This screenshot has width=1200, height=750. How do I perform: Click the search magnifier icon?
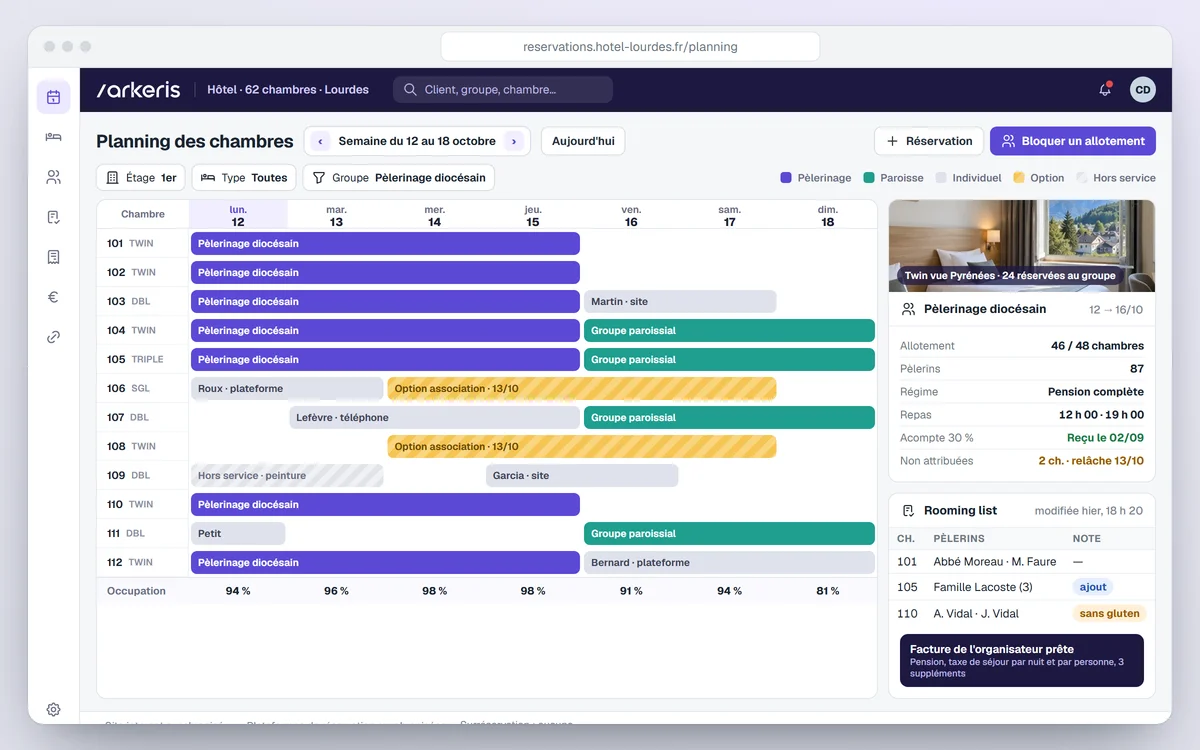(410, 90)
